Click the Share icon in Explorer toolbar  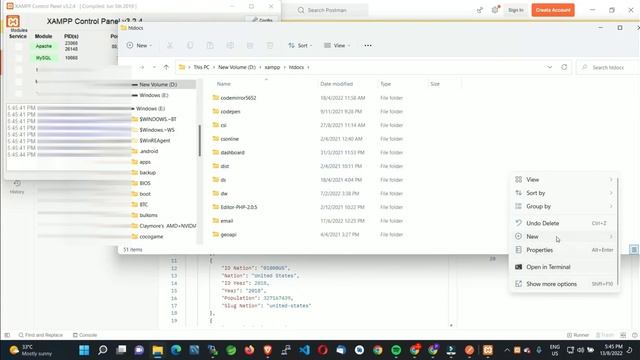[x=250, y=46]
